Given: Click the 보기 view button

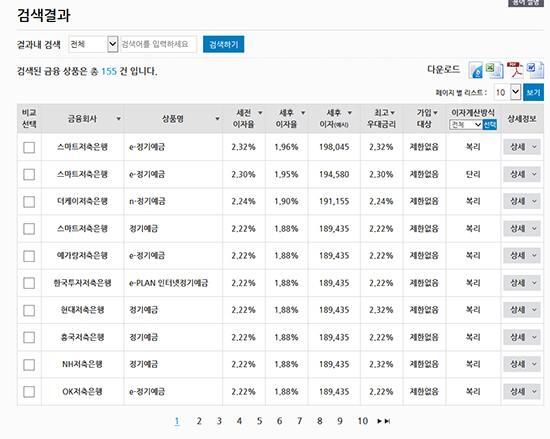Looking at the screenshot, I should pos(533,92).
